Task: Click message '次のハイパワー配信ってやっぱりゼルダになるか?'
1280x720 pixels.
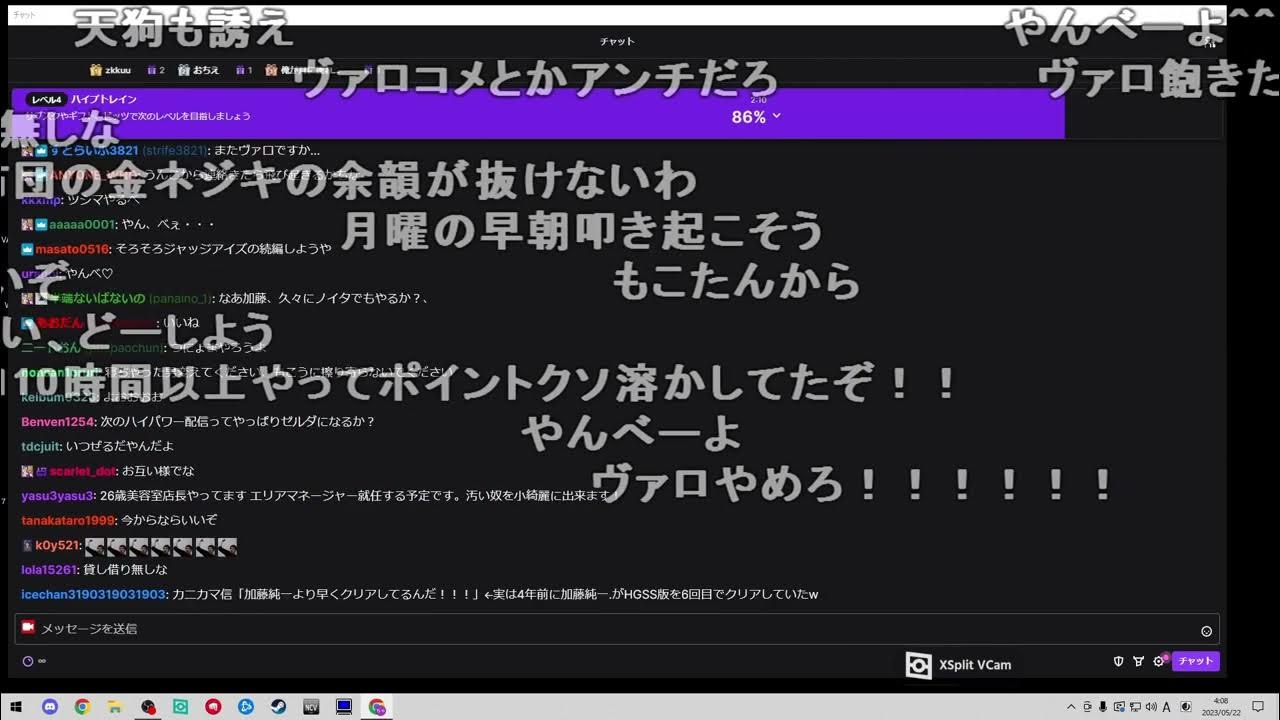Action: pos(238,422)
